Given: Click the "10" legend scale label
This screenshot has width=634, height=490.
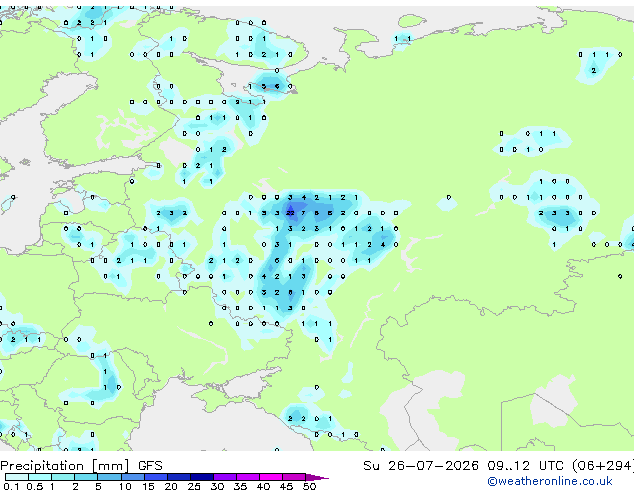Looking at the screenshot, I should pos(125,486).
